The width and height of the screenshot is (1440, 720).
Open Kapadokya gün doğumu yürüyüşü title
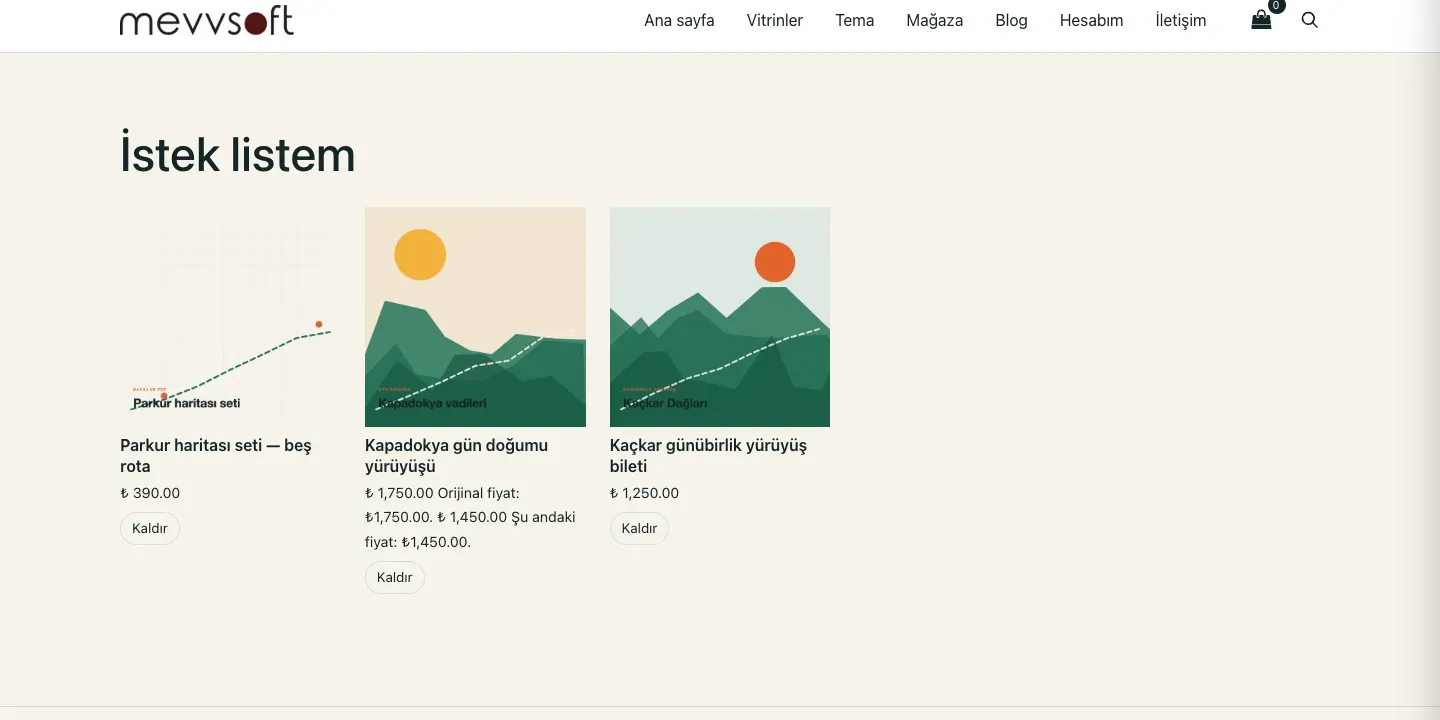point(456,456)
